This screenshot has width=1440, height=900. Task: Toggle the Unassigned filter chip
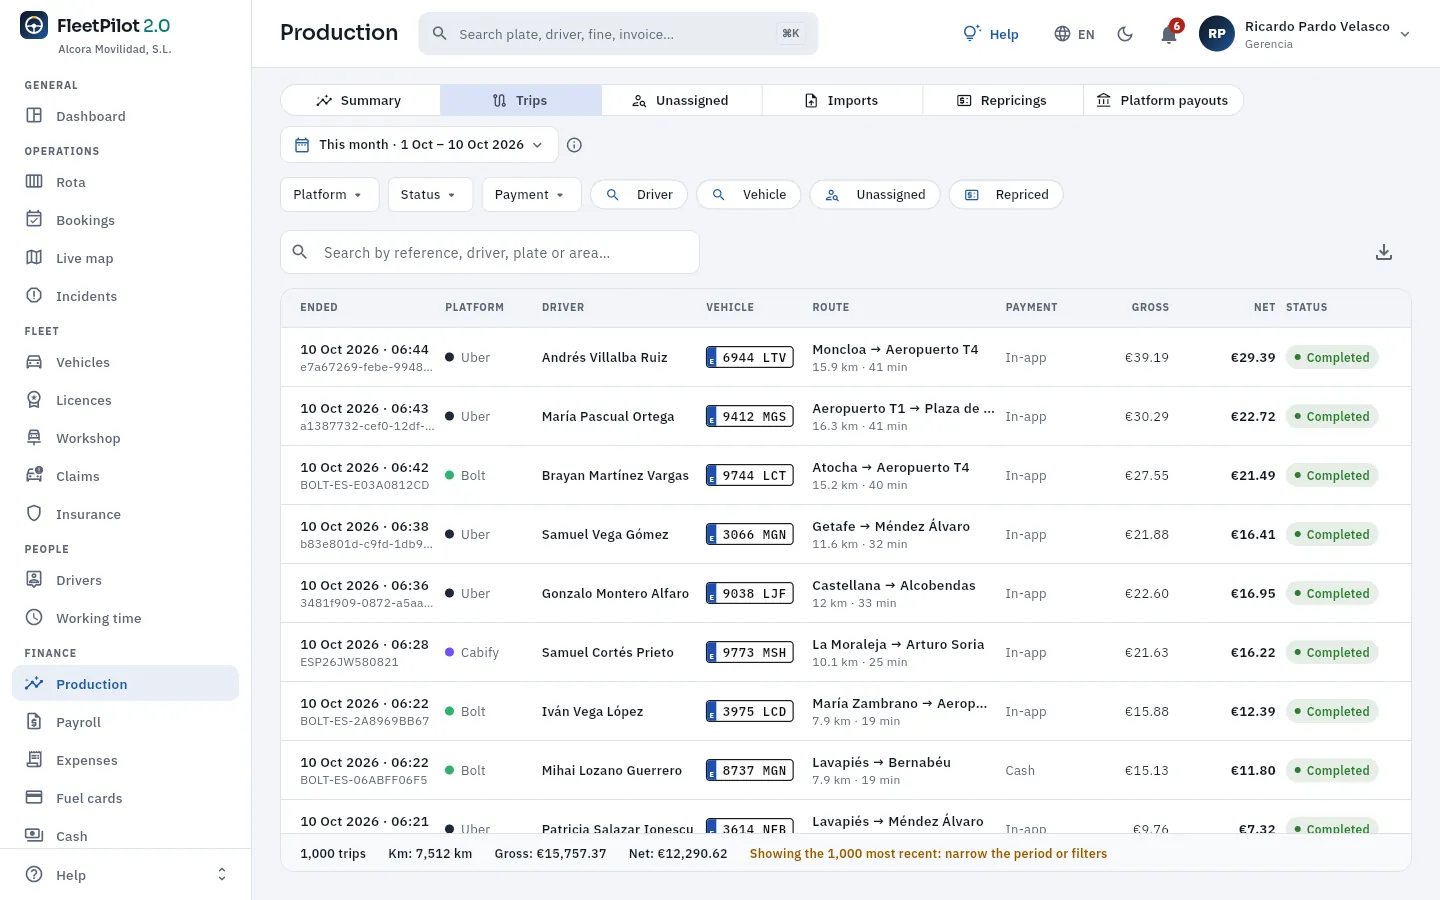875,195
